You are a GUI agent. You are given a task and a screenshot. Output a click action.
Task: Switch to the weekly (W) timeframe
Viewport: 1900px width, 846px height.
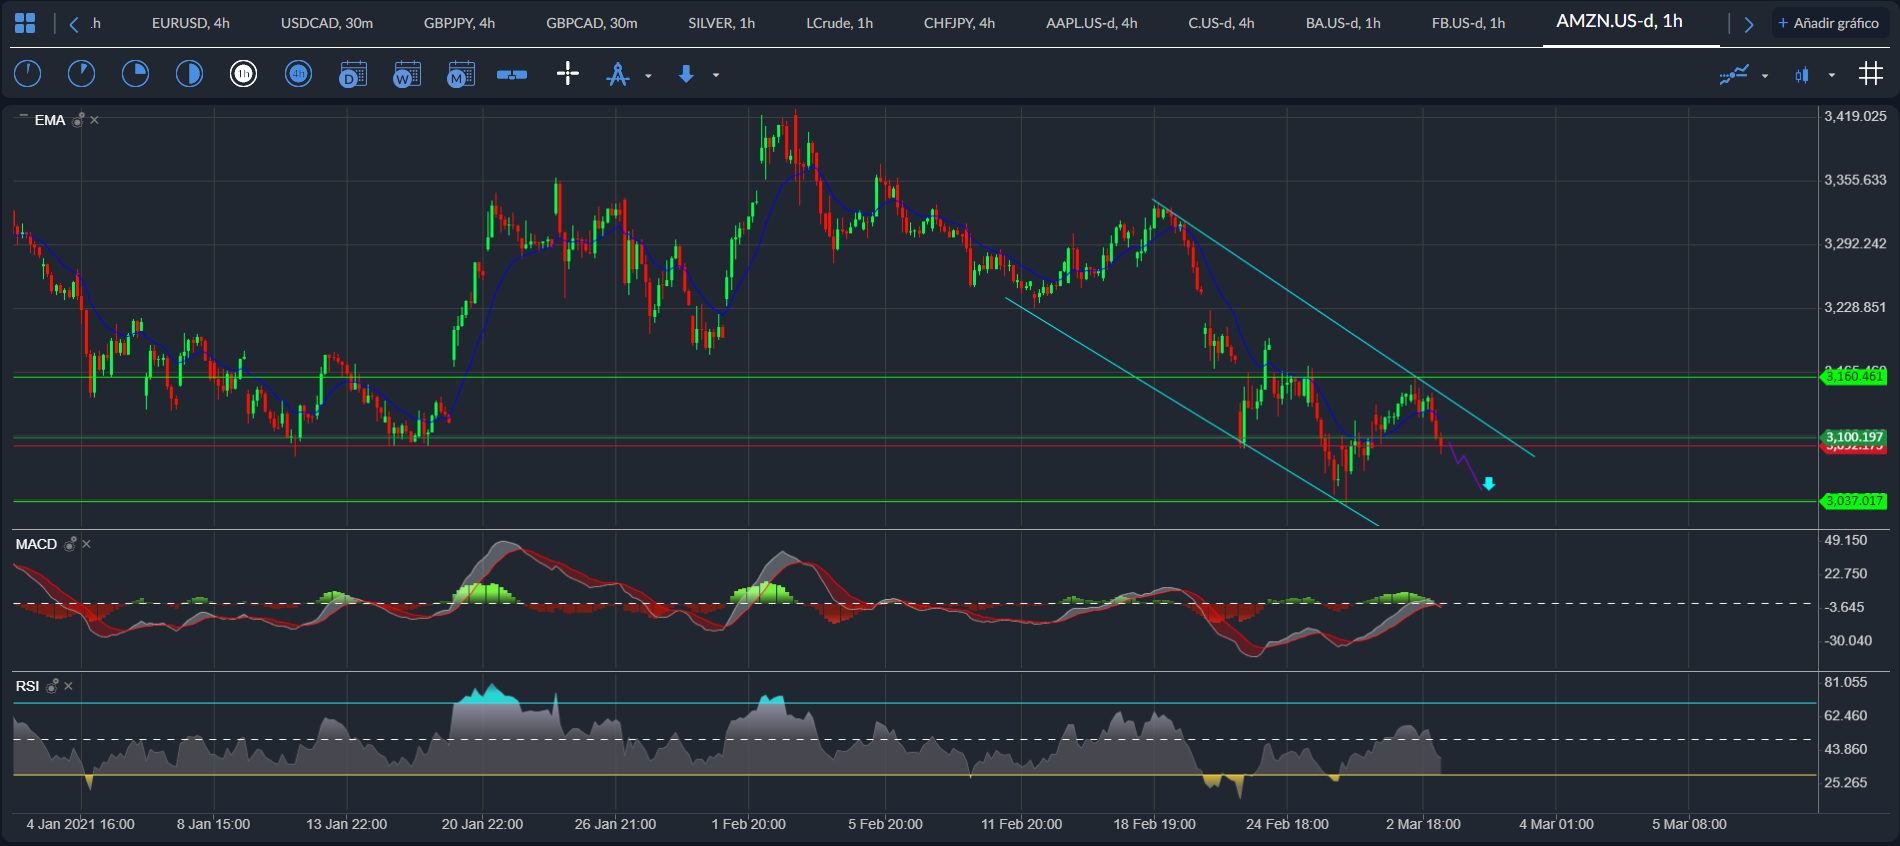pyautogui.click(x=407, y=74)
